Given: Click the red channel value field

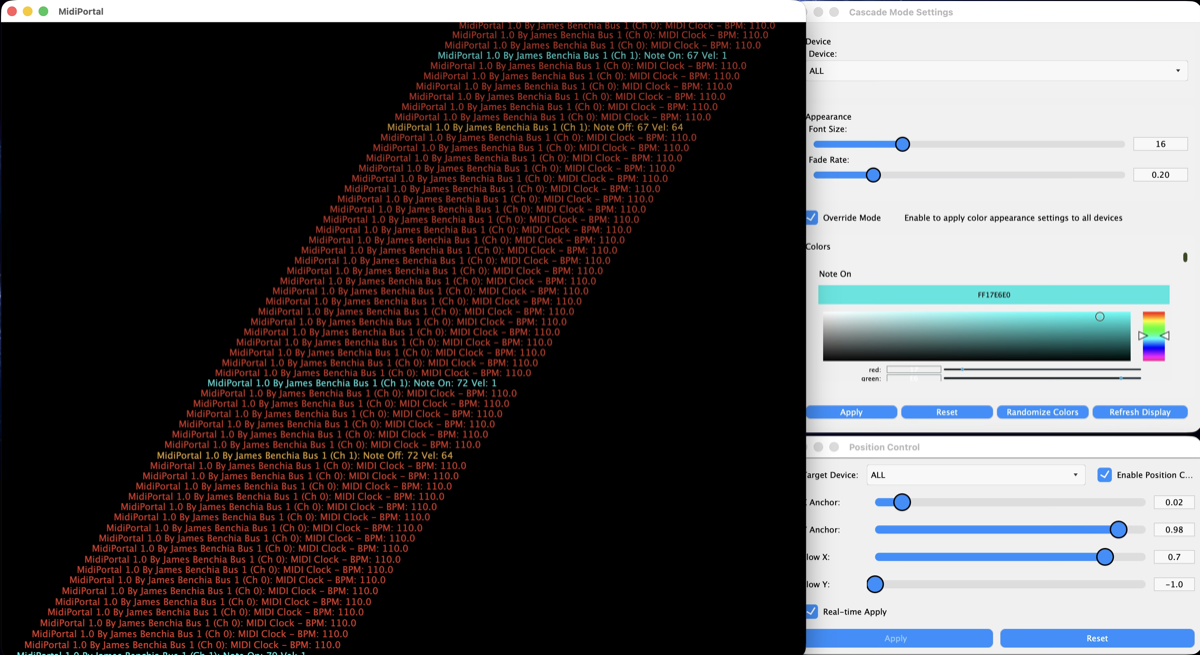Looking at the screenshot, I should pyautogui.click(x=913, y=370).
